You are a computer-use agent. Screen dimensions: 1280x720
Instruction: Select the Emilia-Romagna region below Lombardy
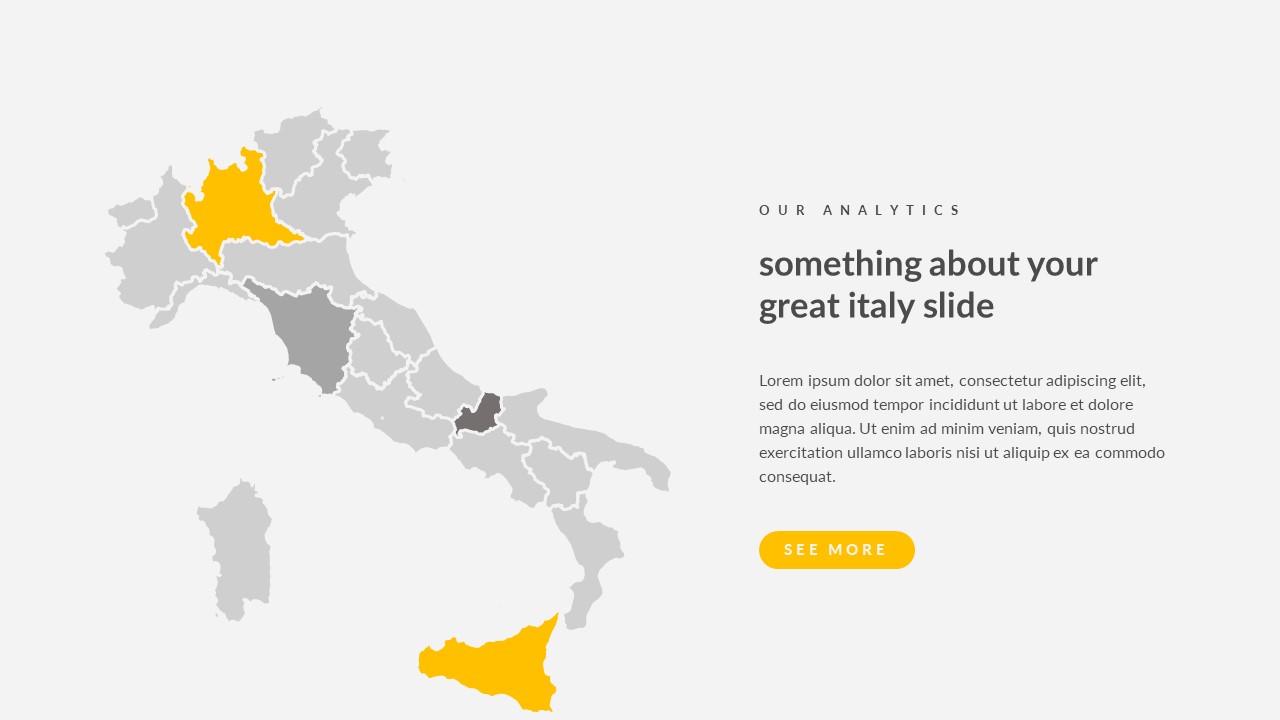(x=290, y=263)
